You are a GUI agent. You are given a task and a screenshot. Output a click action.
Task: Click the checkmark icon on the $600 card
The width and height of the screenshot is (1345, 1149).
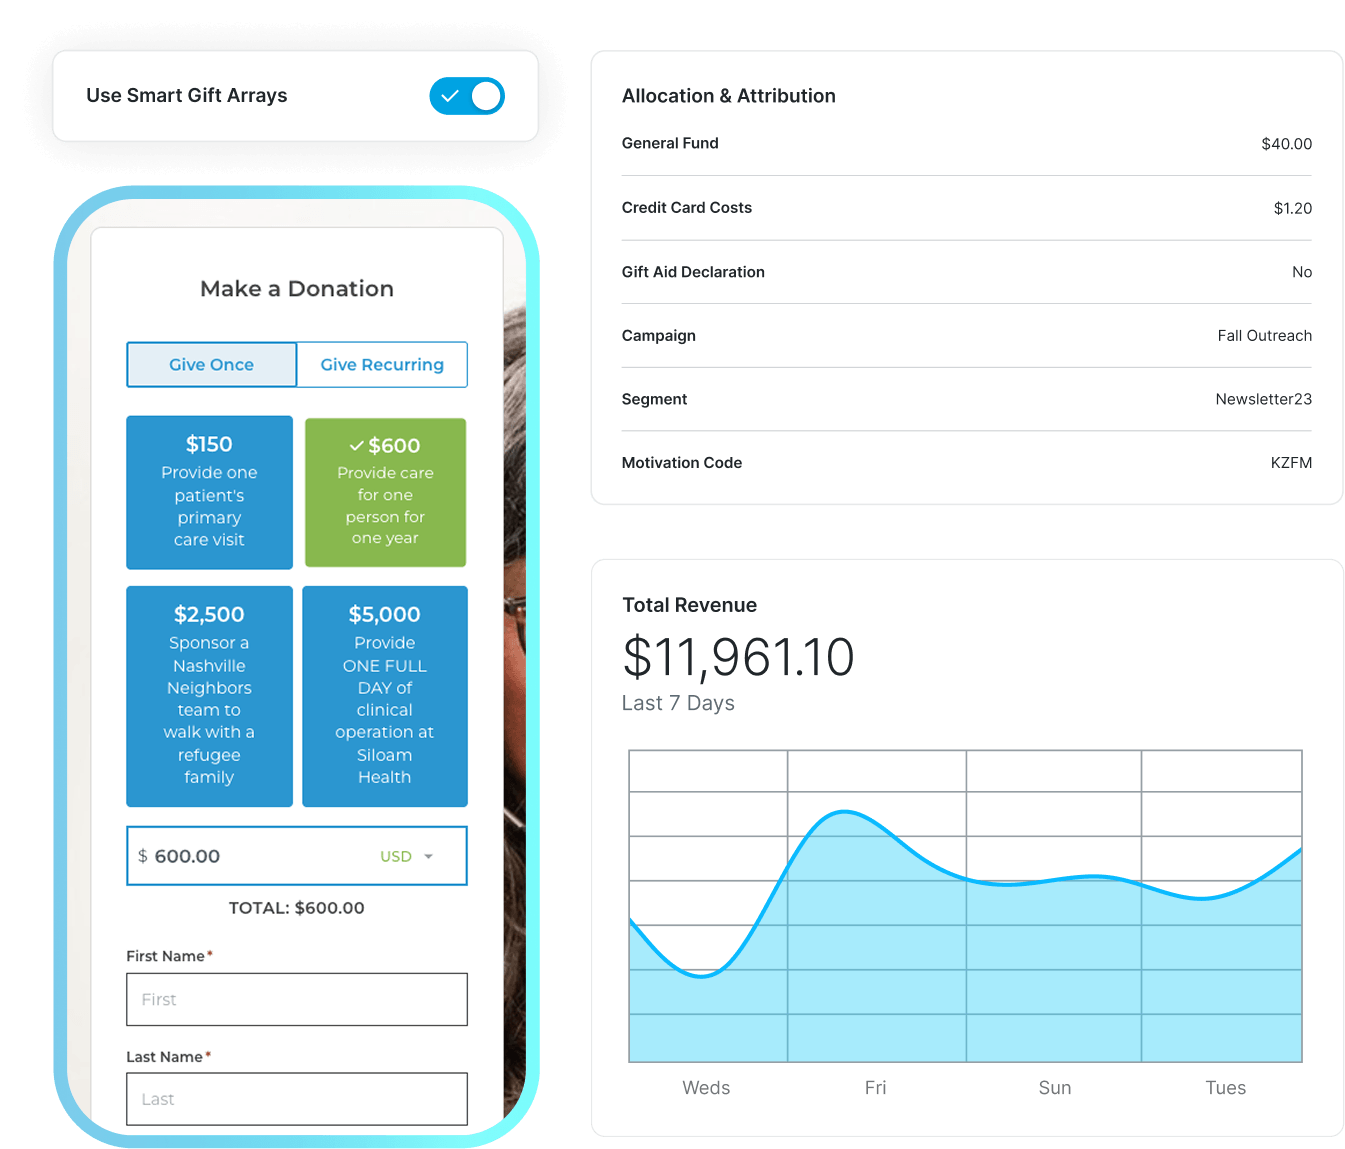(356, 446)
